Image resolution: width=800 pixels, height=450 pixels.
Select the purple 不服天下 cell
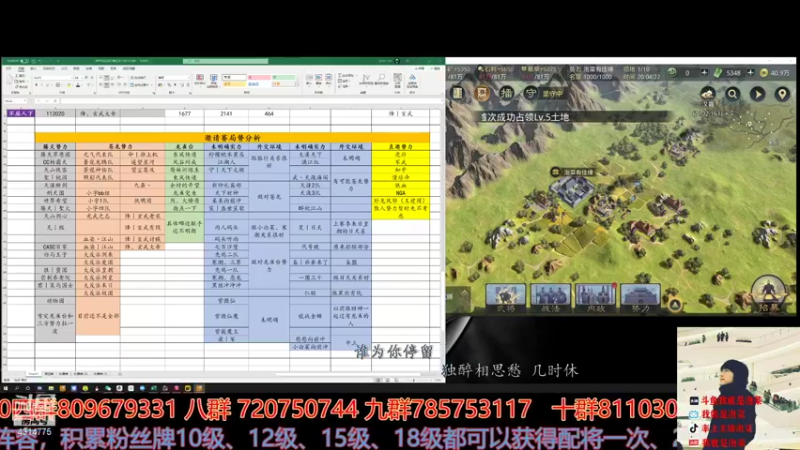click(20, 113)
